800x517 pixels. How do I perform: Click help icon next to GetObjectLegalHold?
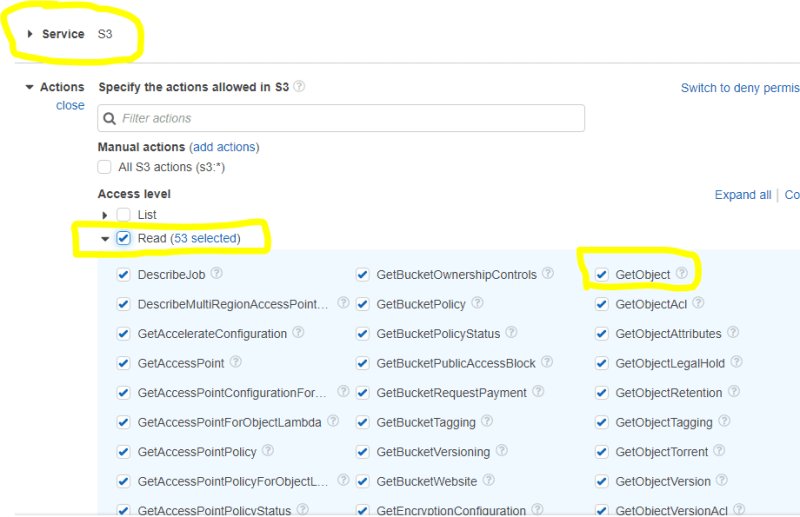coord(736,362)
